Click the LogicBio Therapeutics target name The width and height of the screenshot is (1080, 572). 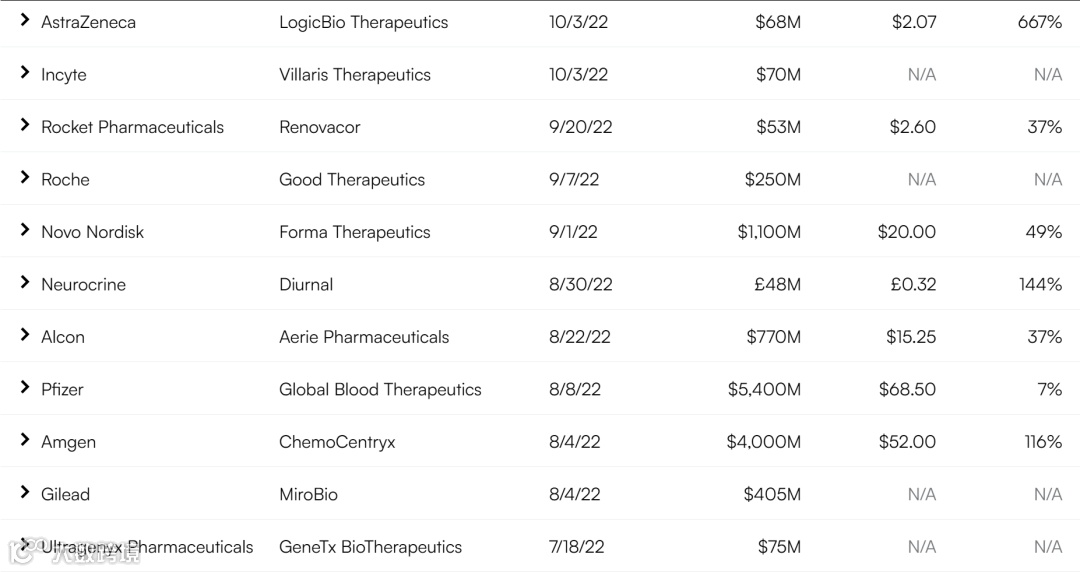tap(363, 22)
